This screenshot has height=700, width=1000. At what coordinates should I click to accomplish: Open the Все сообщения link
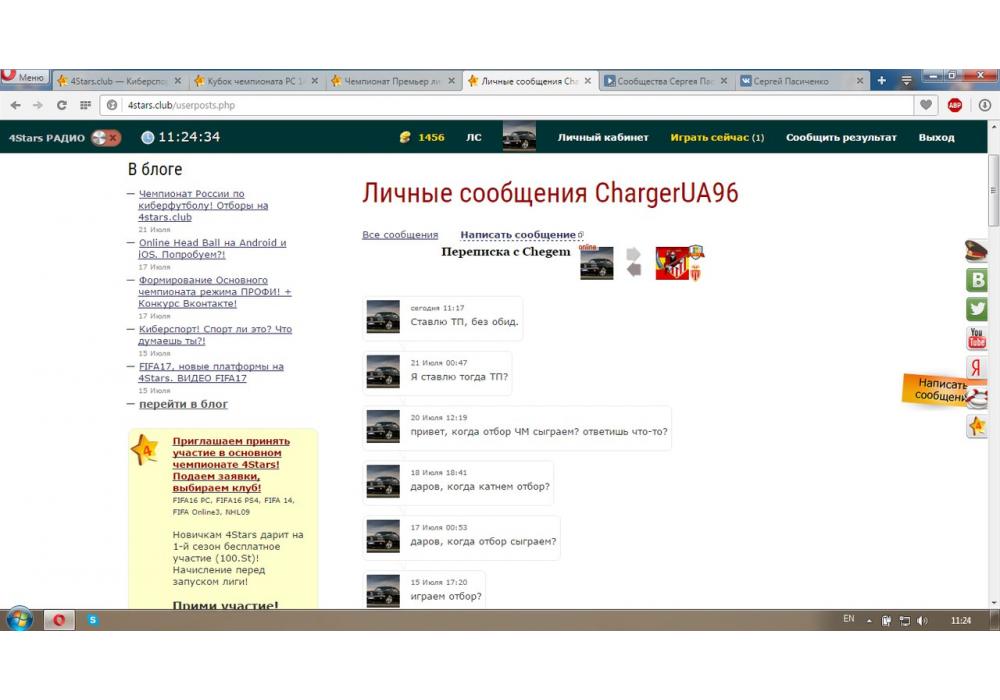[x=400, y=235]
